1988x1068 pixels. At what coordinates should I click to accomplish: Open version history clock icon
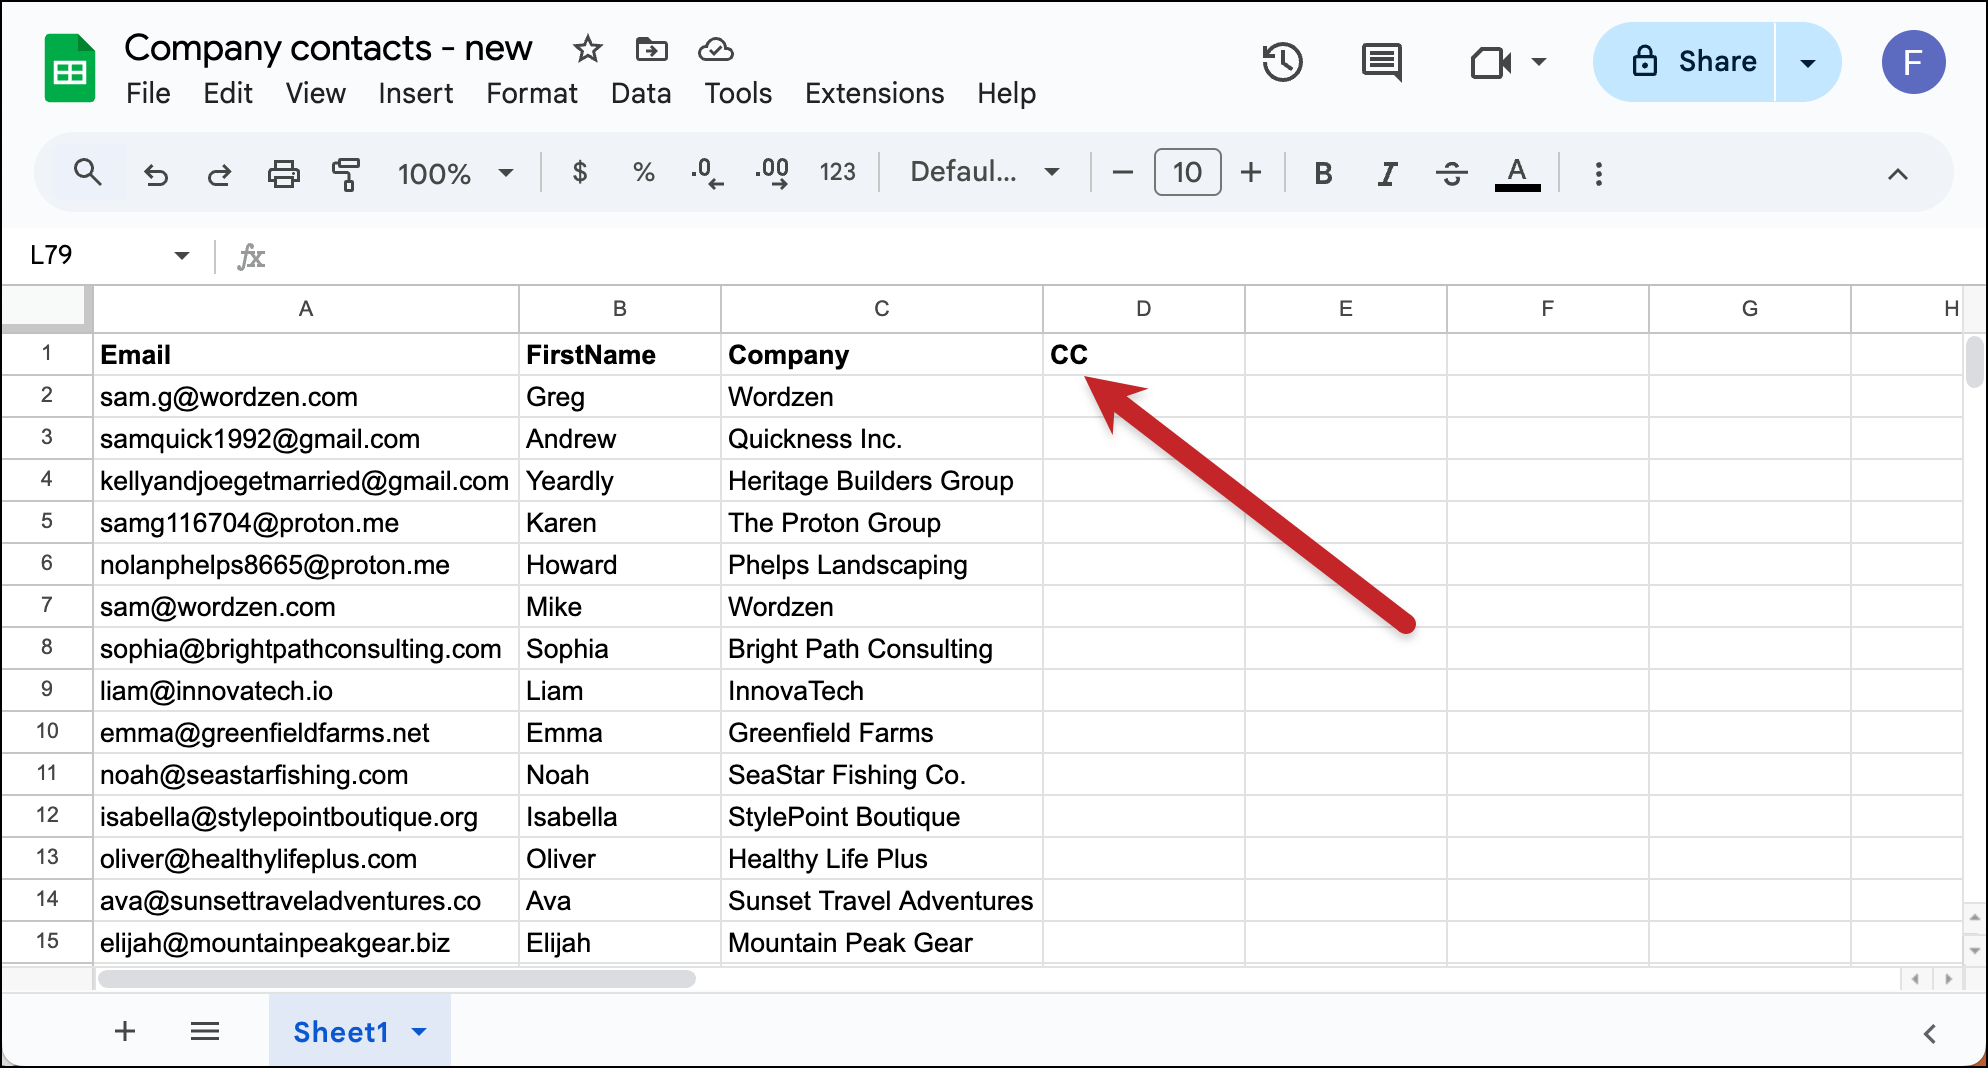1282,62
